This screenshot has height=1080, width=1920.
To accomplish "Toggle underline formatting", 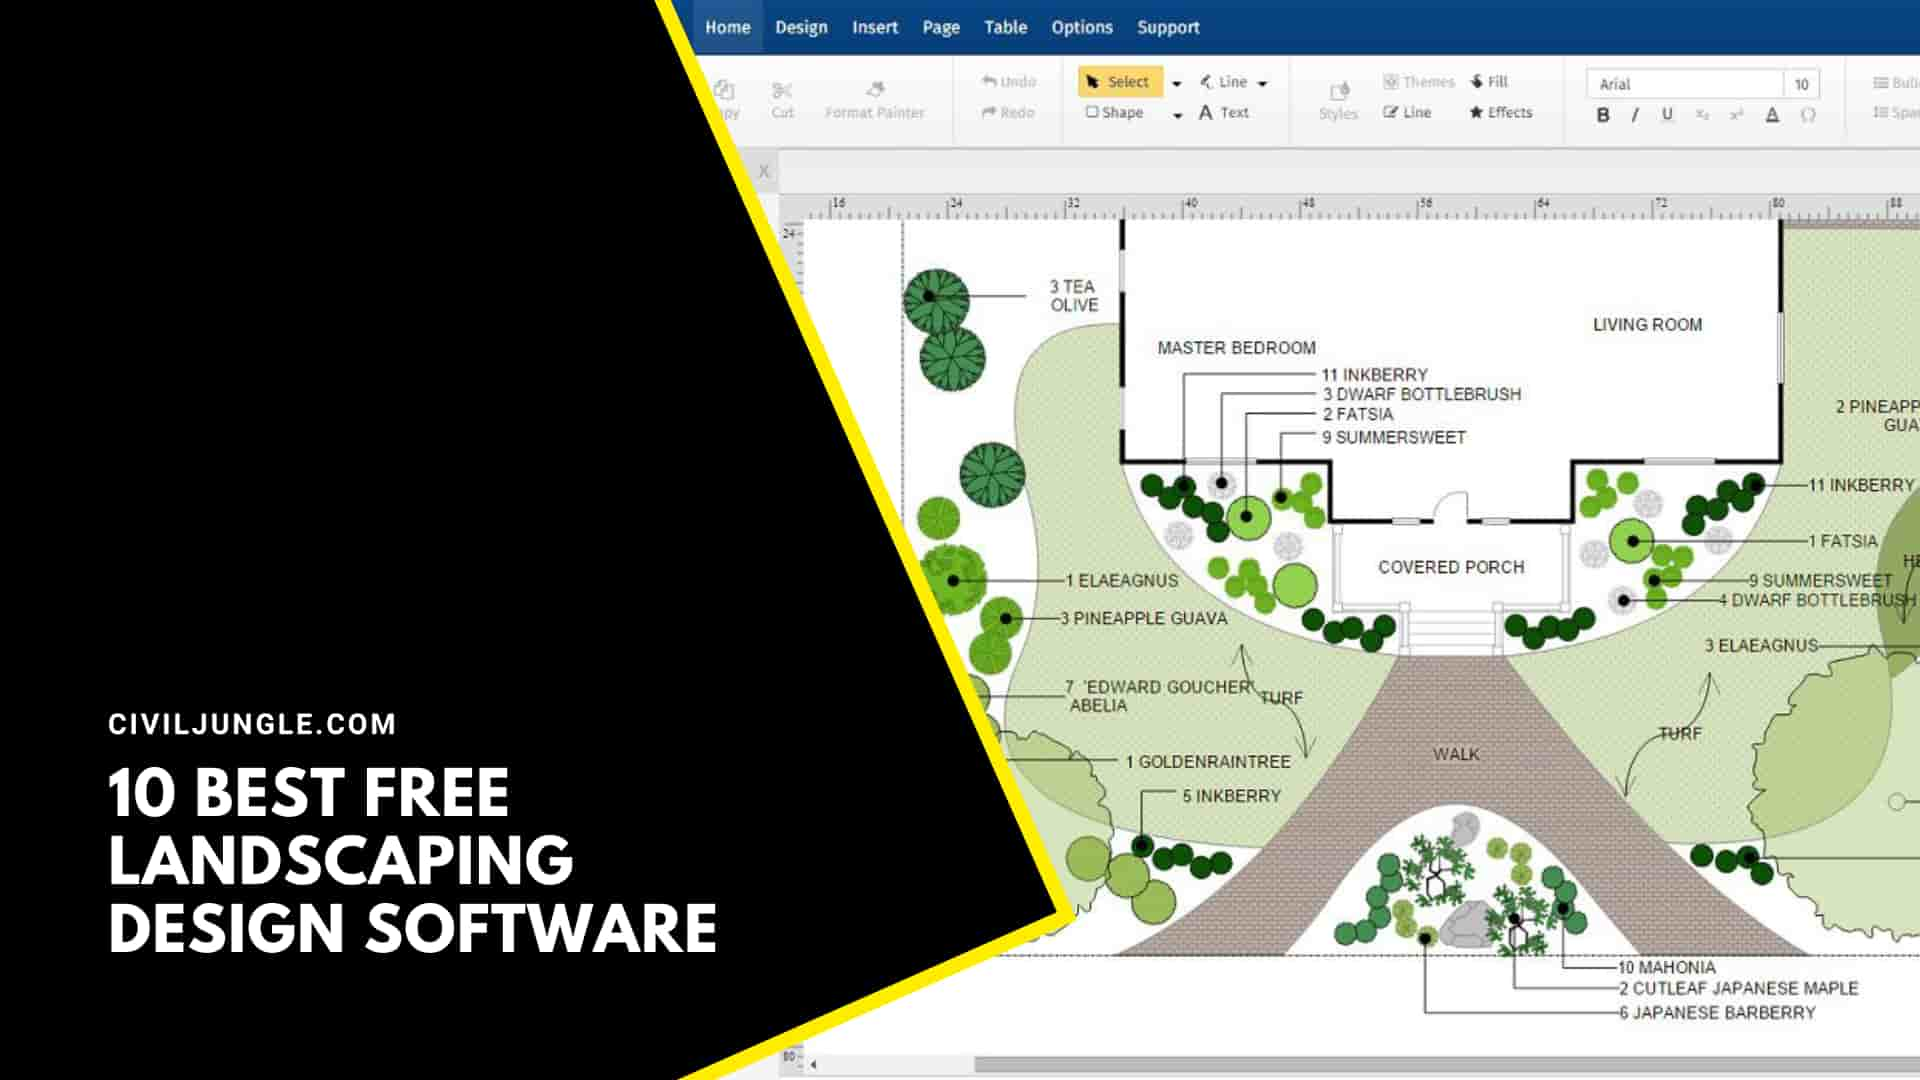I will click(1667, 114).
